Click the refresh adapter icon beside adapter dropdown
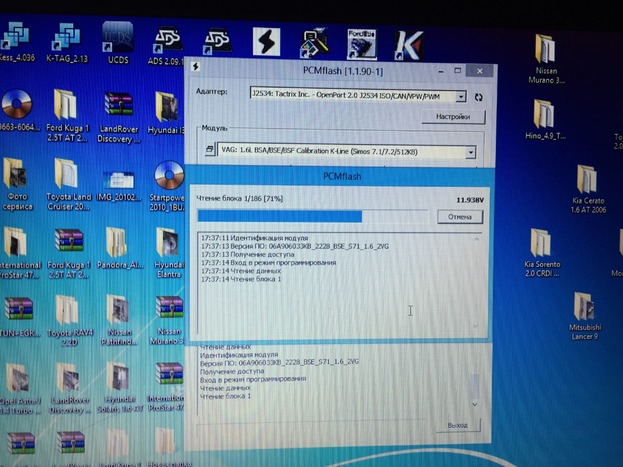 pos(478,97)
